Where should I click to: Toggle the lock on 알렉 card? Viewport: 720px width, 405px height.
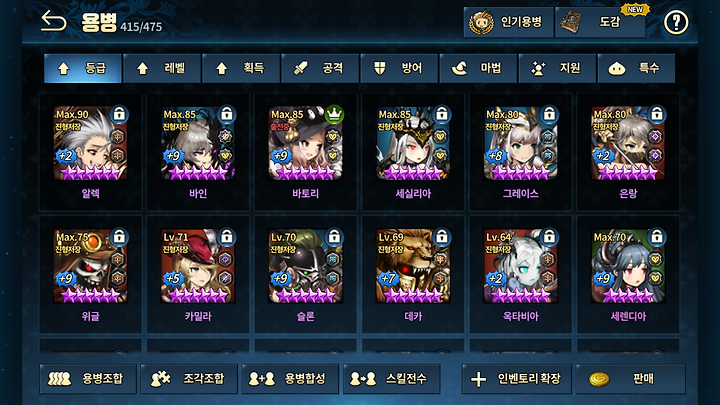tap(119, 113)
